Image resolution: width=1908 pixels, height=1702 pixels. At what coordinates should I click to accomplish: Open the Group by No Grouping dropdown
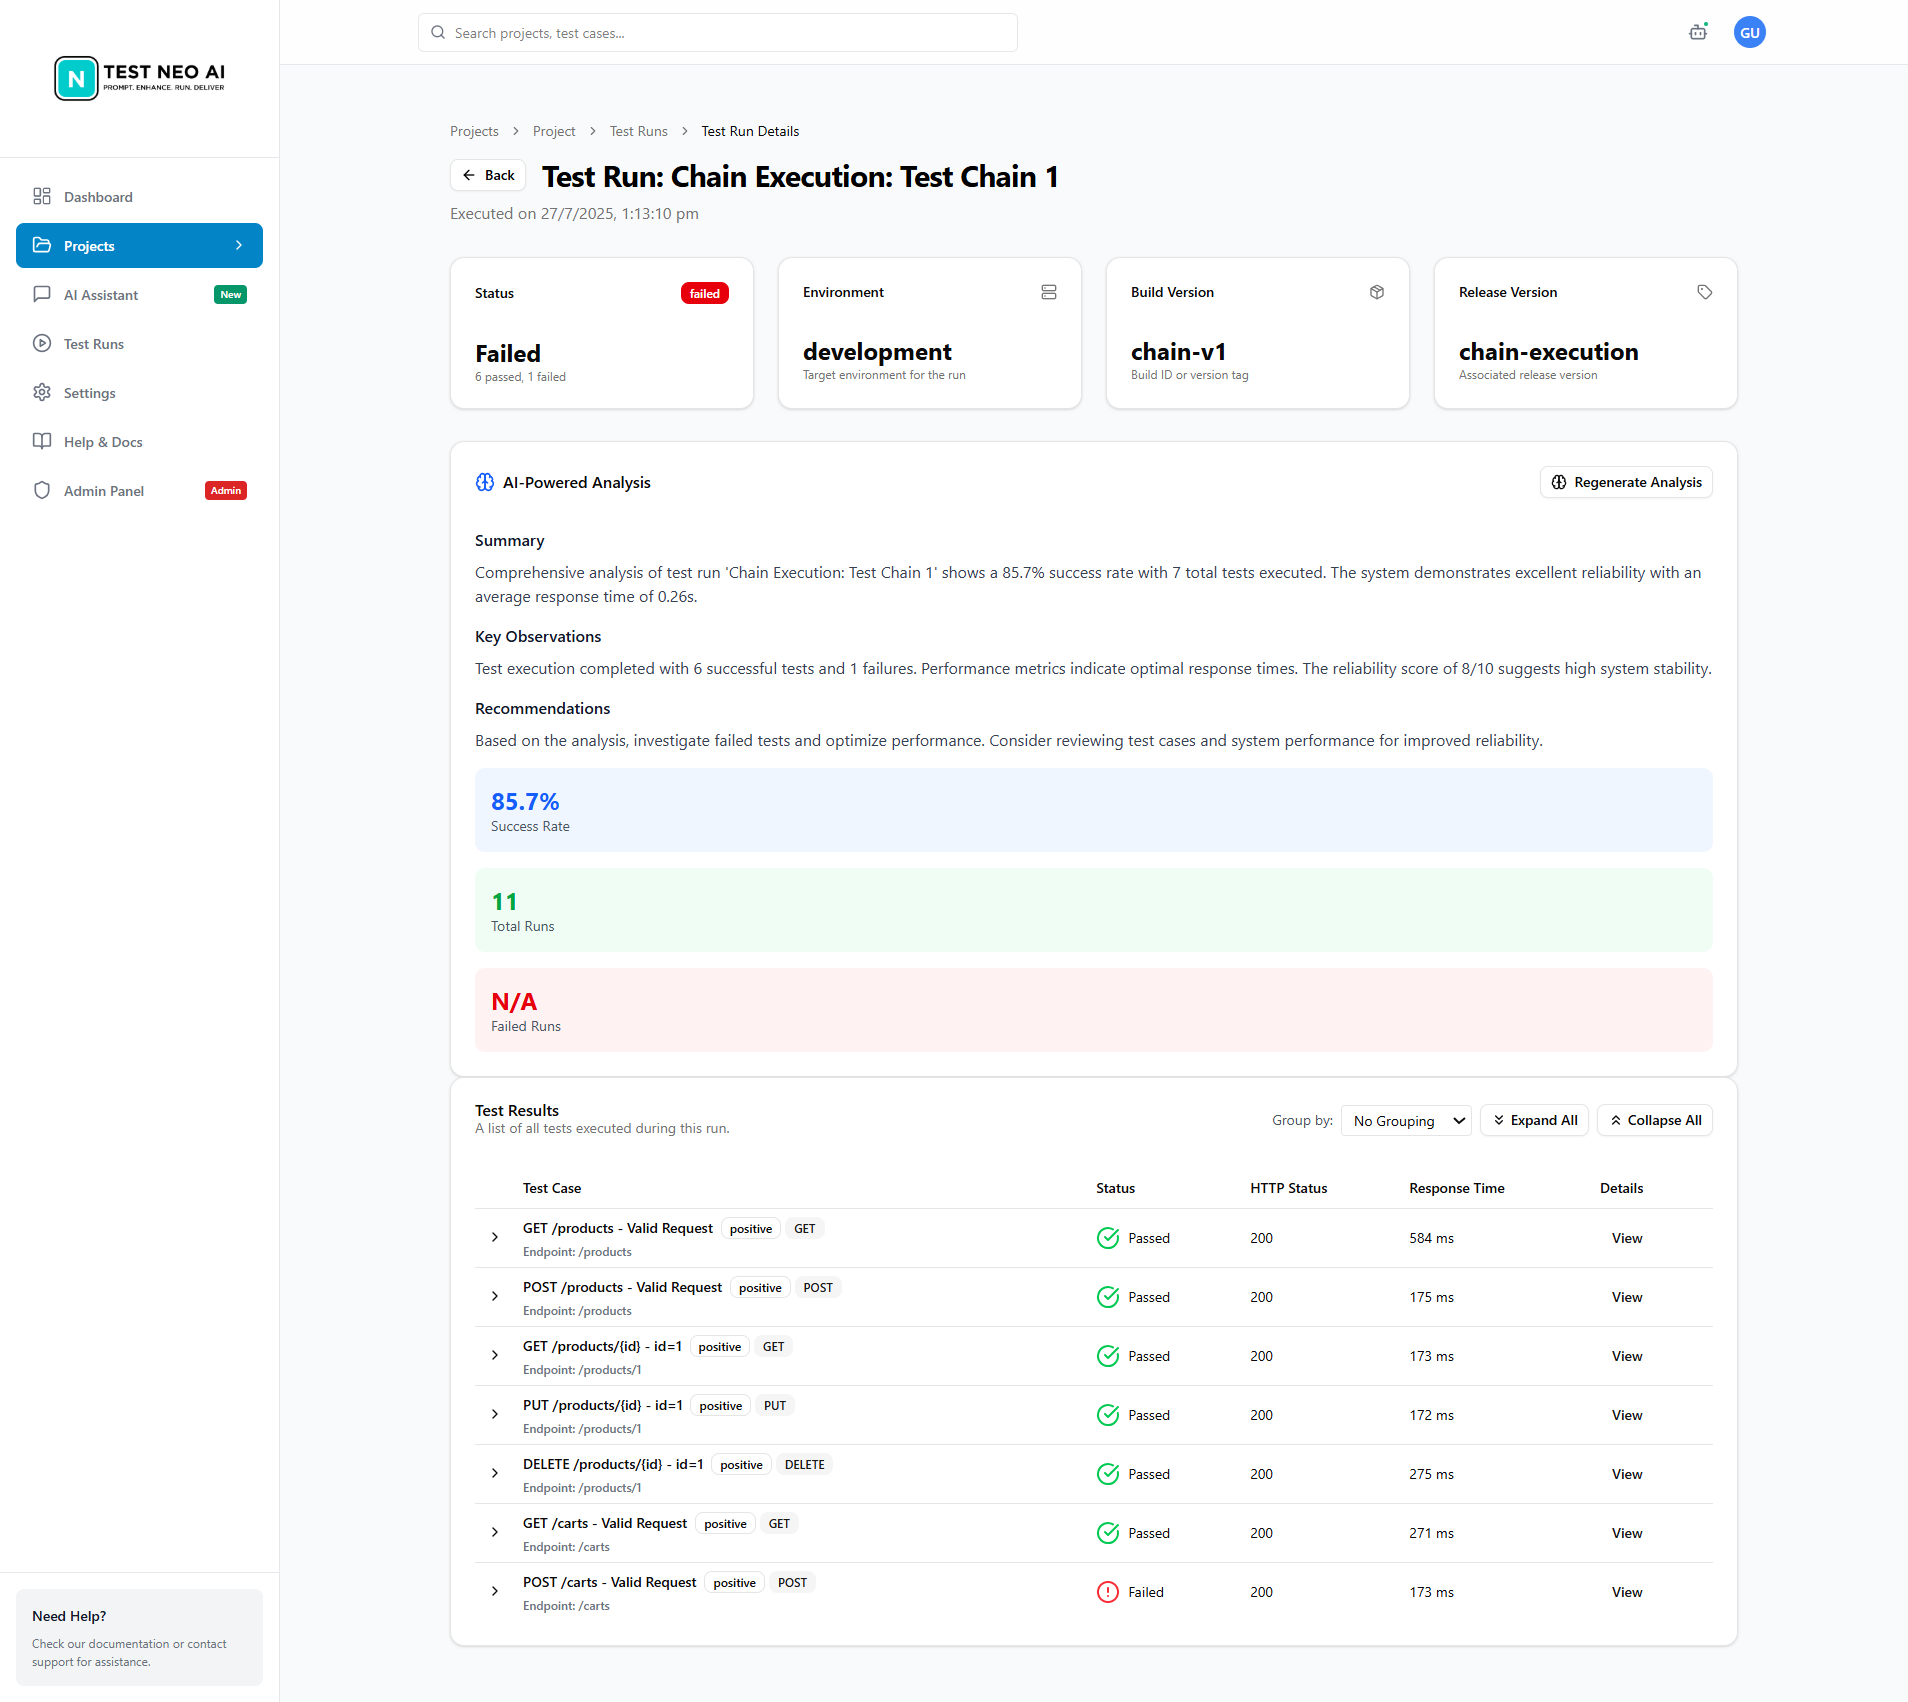1405,1120
